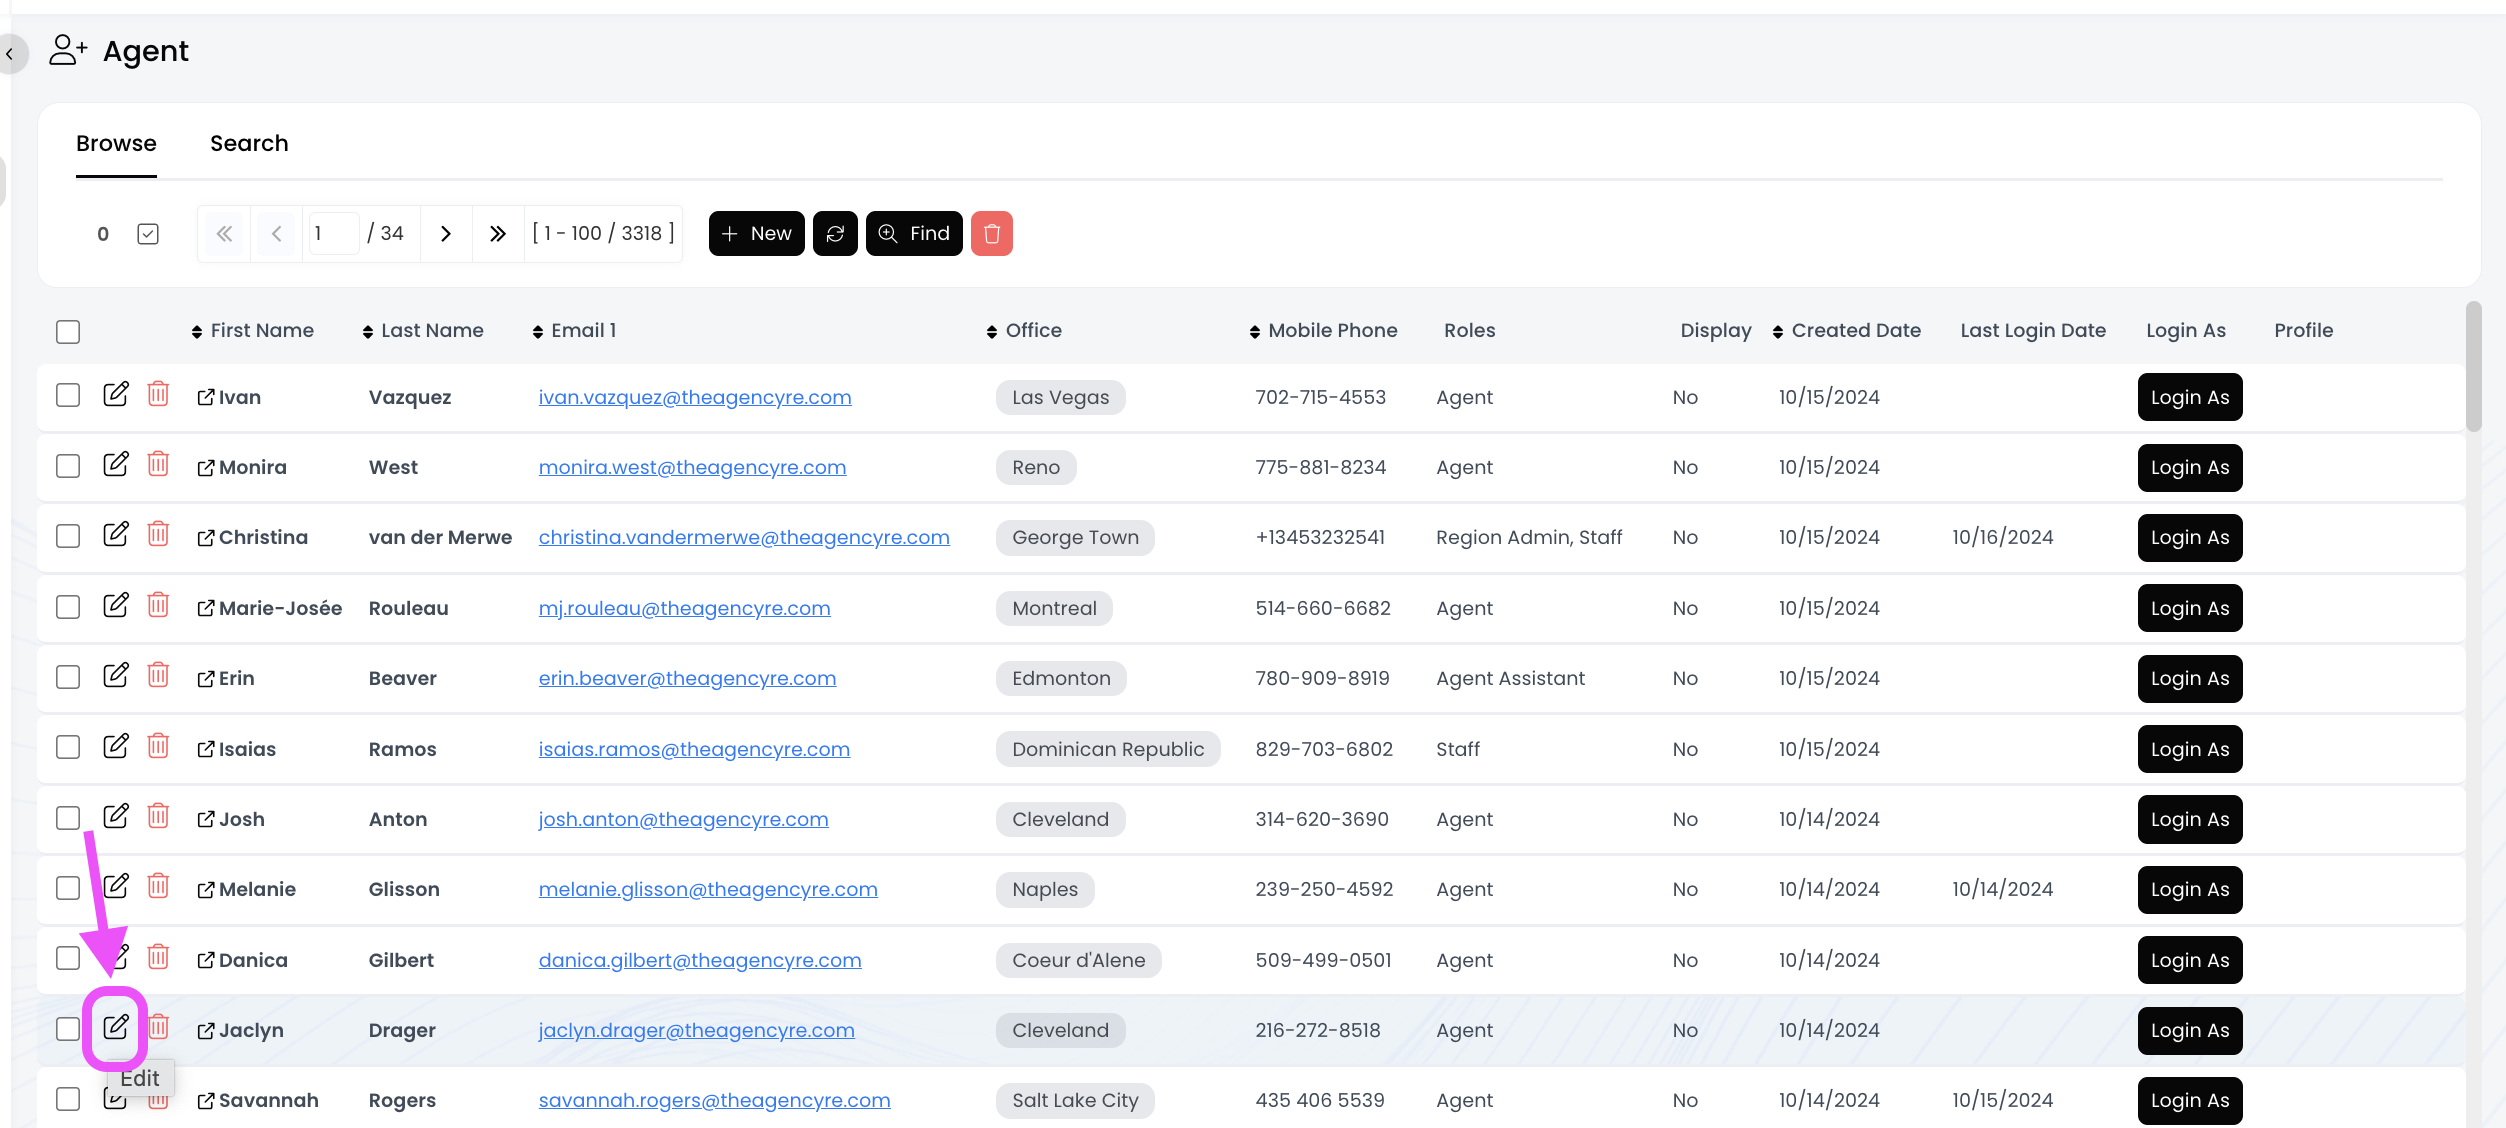
Task: Collapse the sidebar with the left chevron
Action: (x=10, y=54)
